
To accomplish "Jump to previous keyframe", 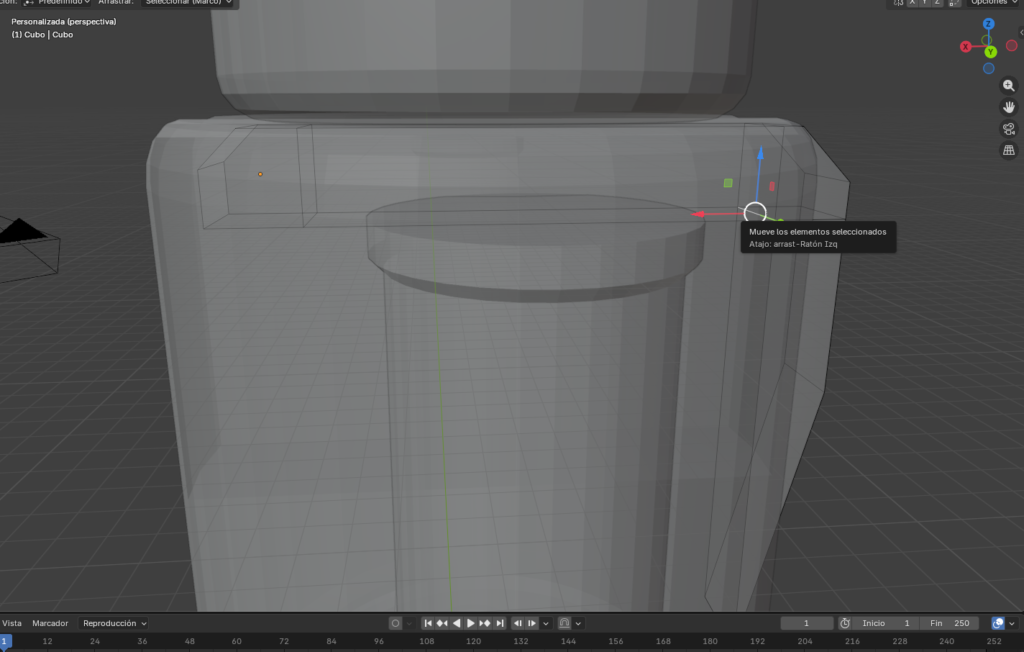I will tap(442, 623).
